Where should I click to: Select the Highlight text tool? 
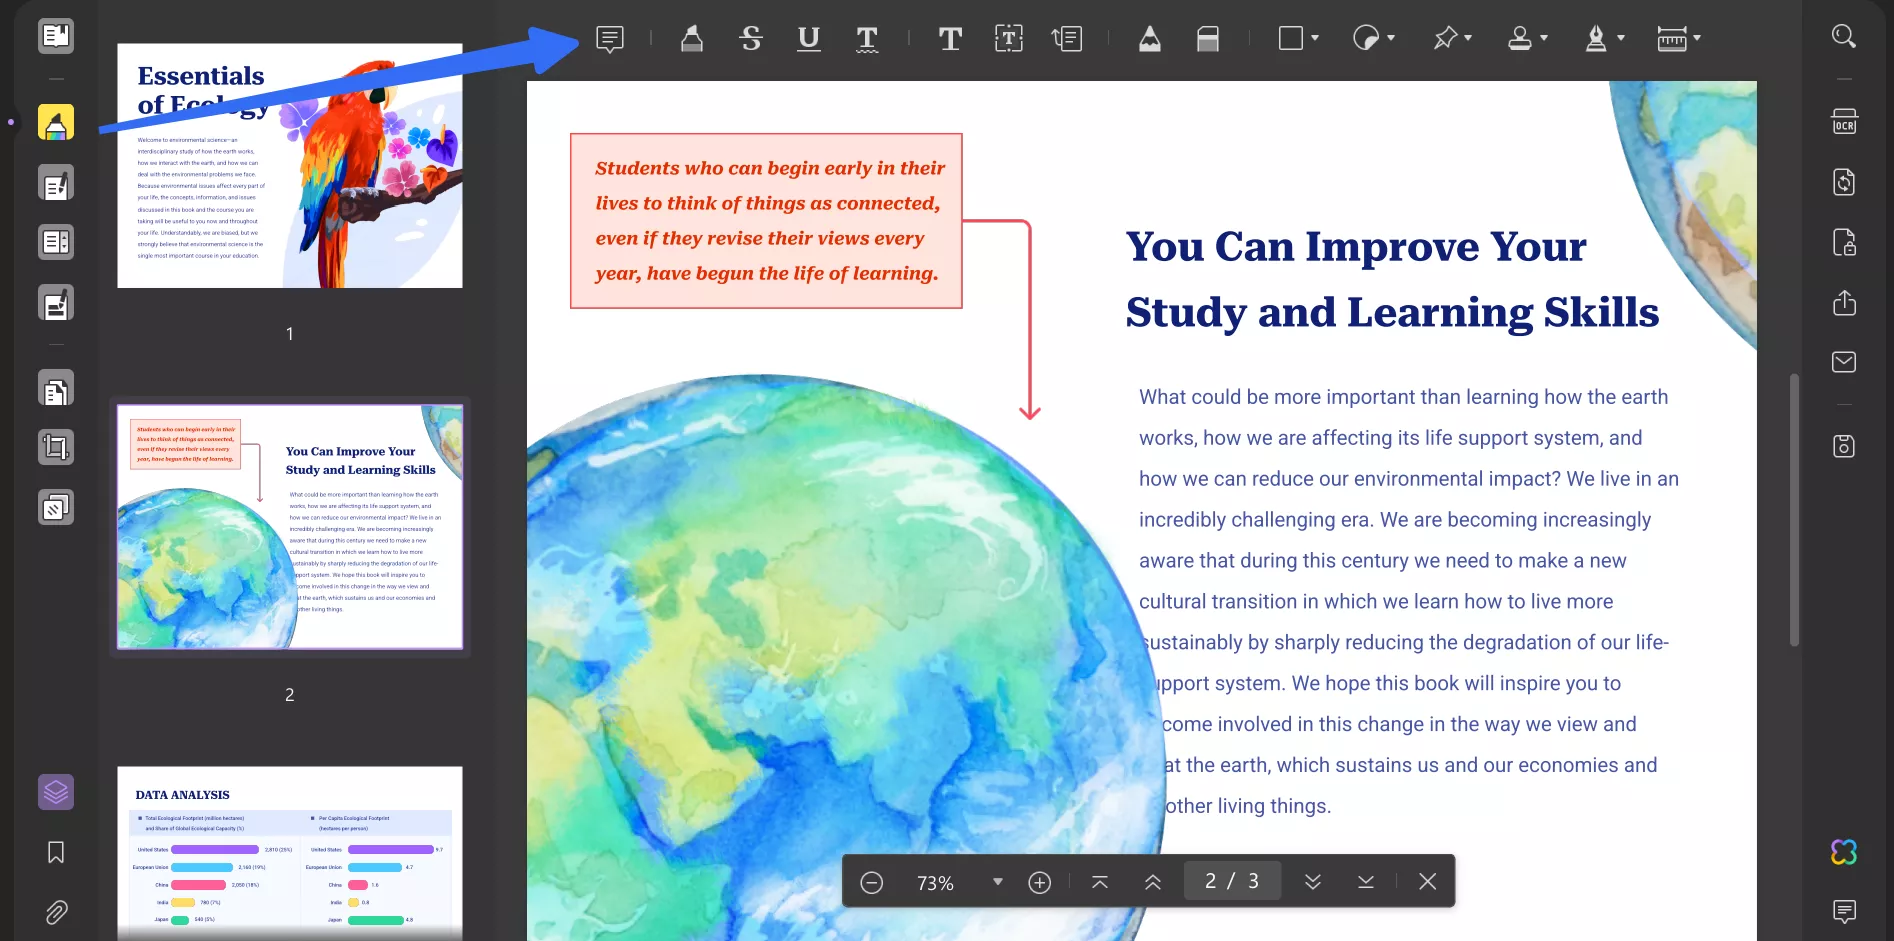click(x=691, y=39)
